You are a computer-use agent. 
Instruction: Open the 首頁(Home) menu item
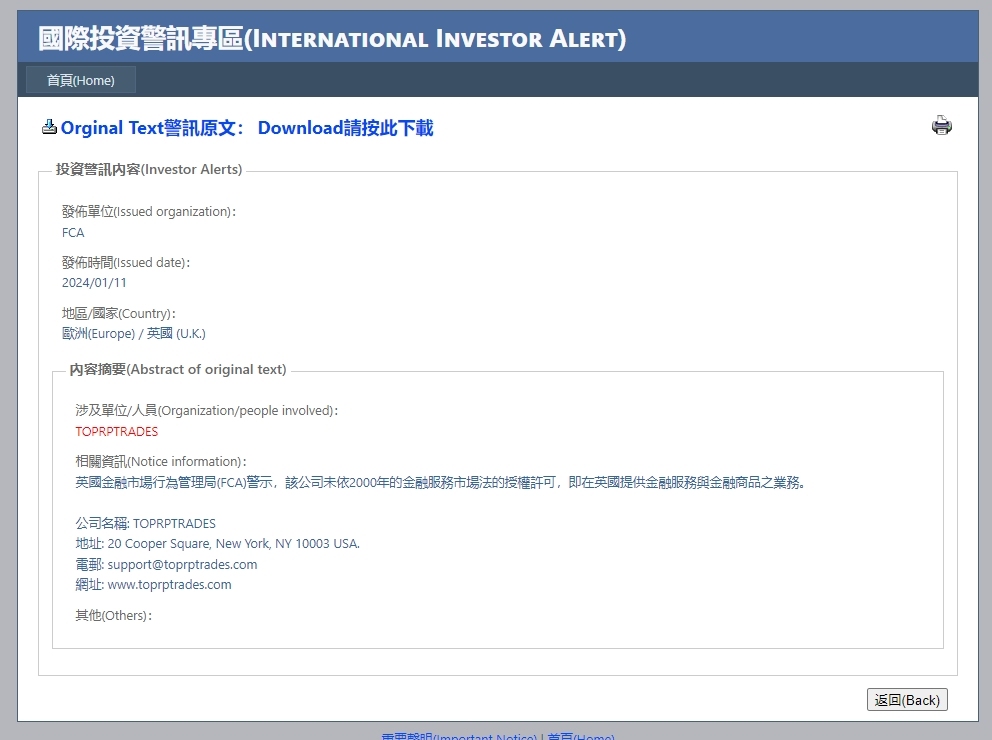[81, 80]
